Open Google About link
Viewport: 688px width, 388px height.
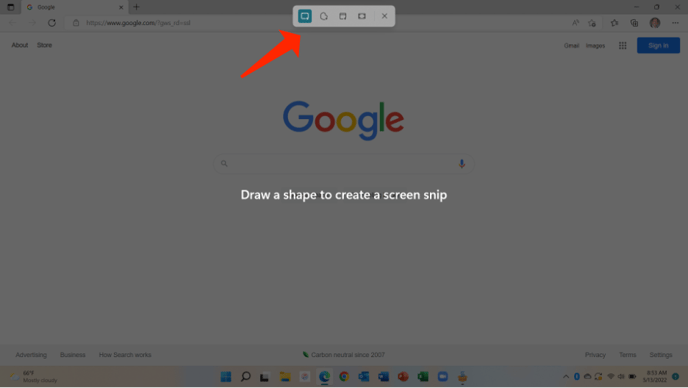click(20, 45)
